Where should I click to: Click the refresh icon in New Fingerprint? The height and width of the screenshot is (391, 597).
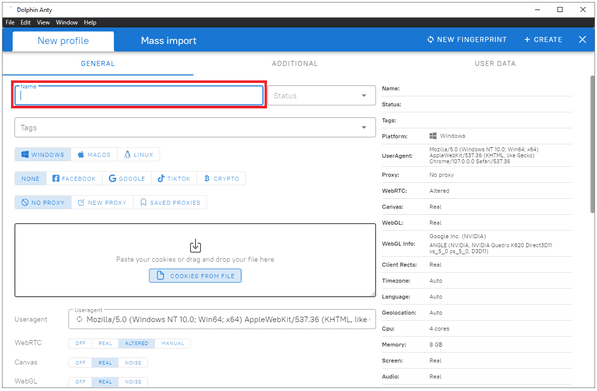click(x=430, y=39)
